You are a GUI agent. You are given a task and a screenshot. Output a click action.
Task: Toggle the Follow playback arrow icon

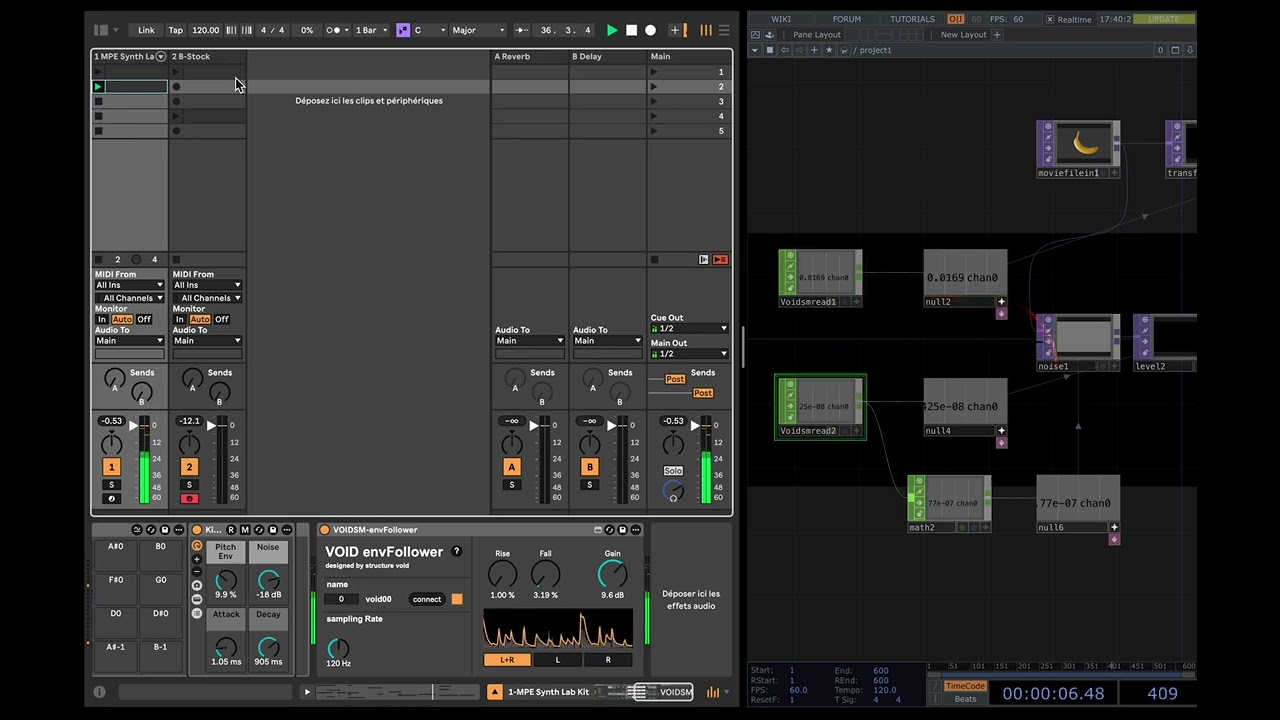(521, 30)
